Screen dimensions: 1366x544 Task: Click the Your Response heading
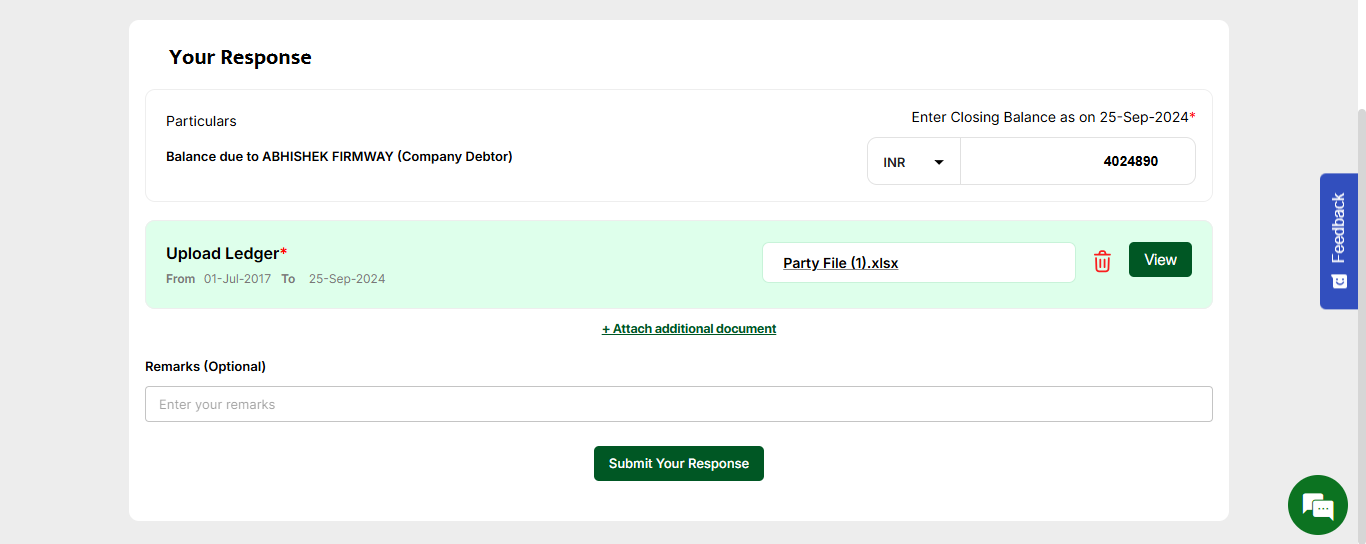[240, 58]
